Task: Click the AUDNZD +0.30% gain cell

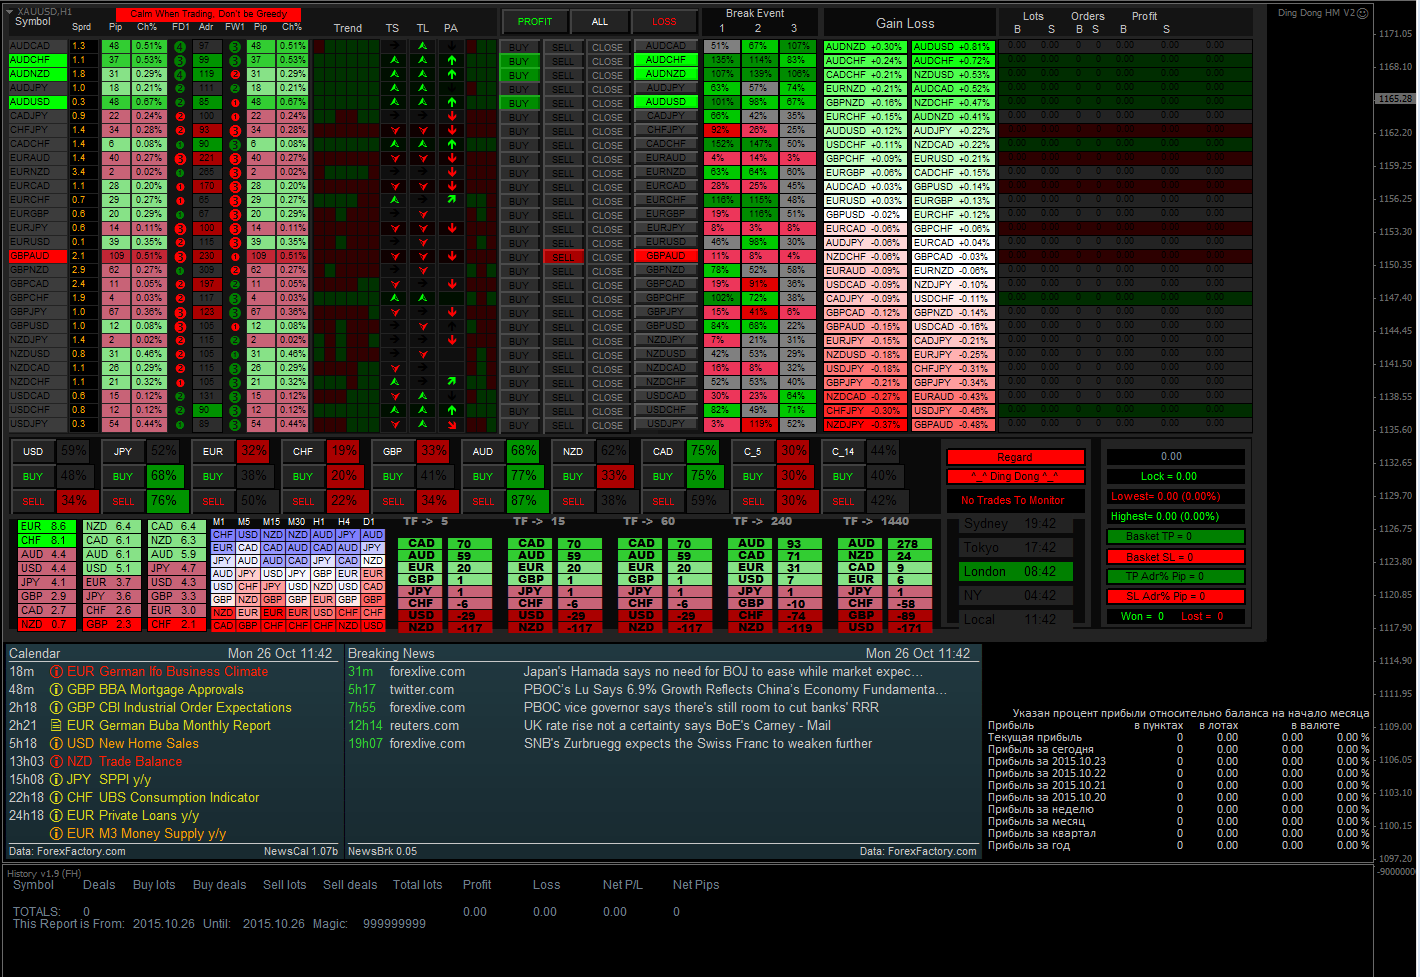Action: (864, 47)
